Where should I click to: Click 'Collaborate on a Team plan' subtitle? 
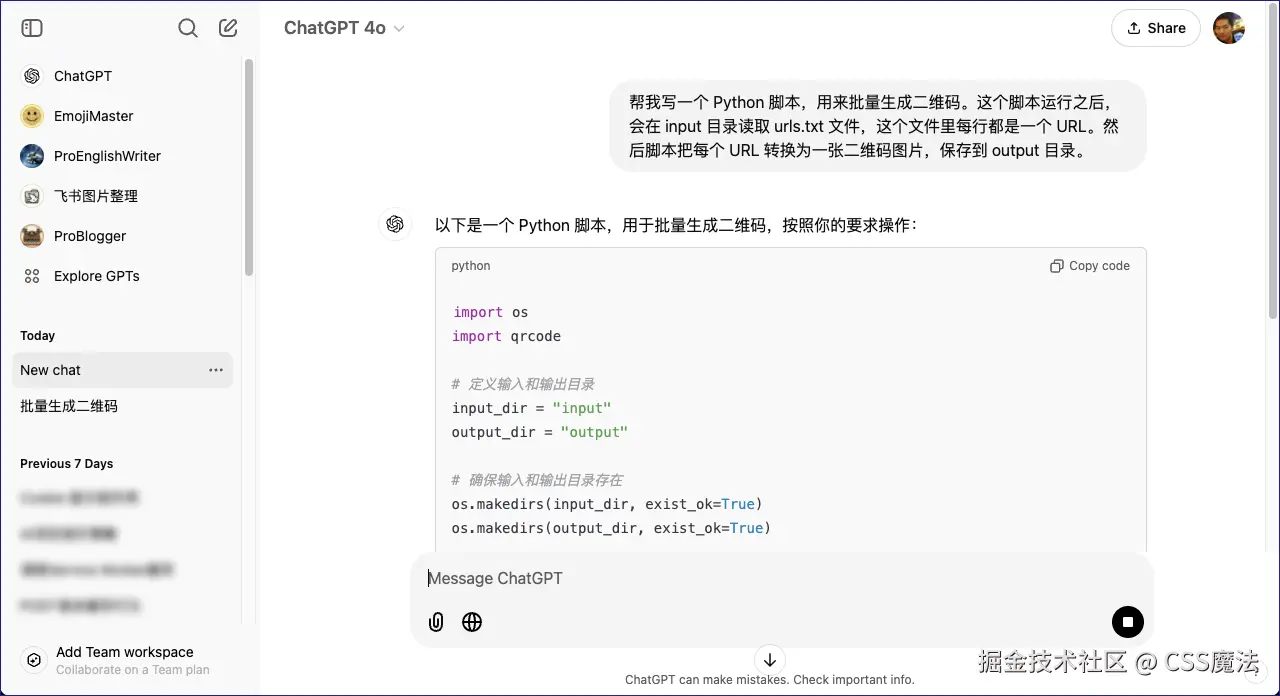pyautogui.click(x=133, y=670)
